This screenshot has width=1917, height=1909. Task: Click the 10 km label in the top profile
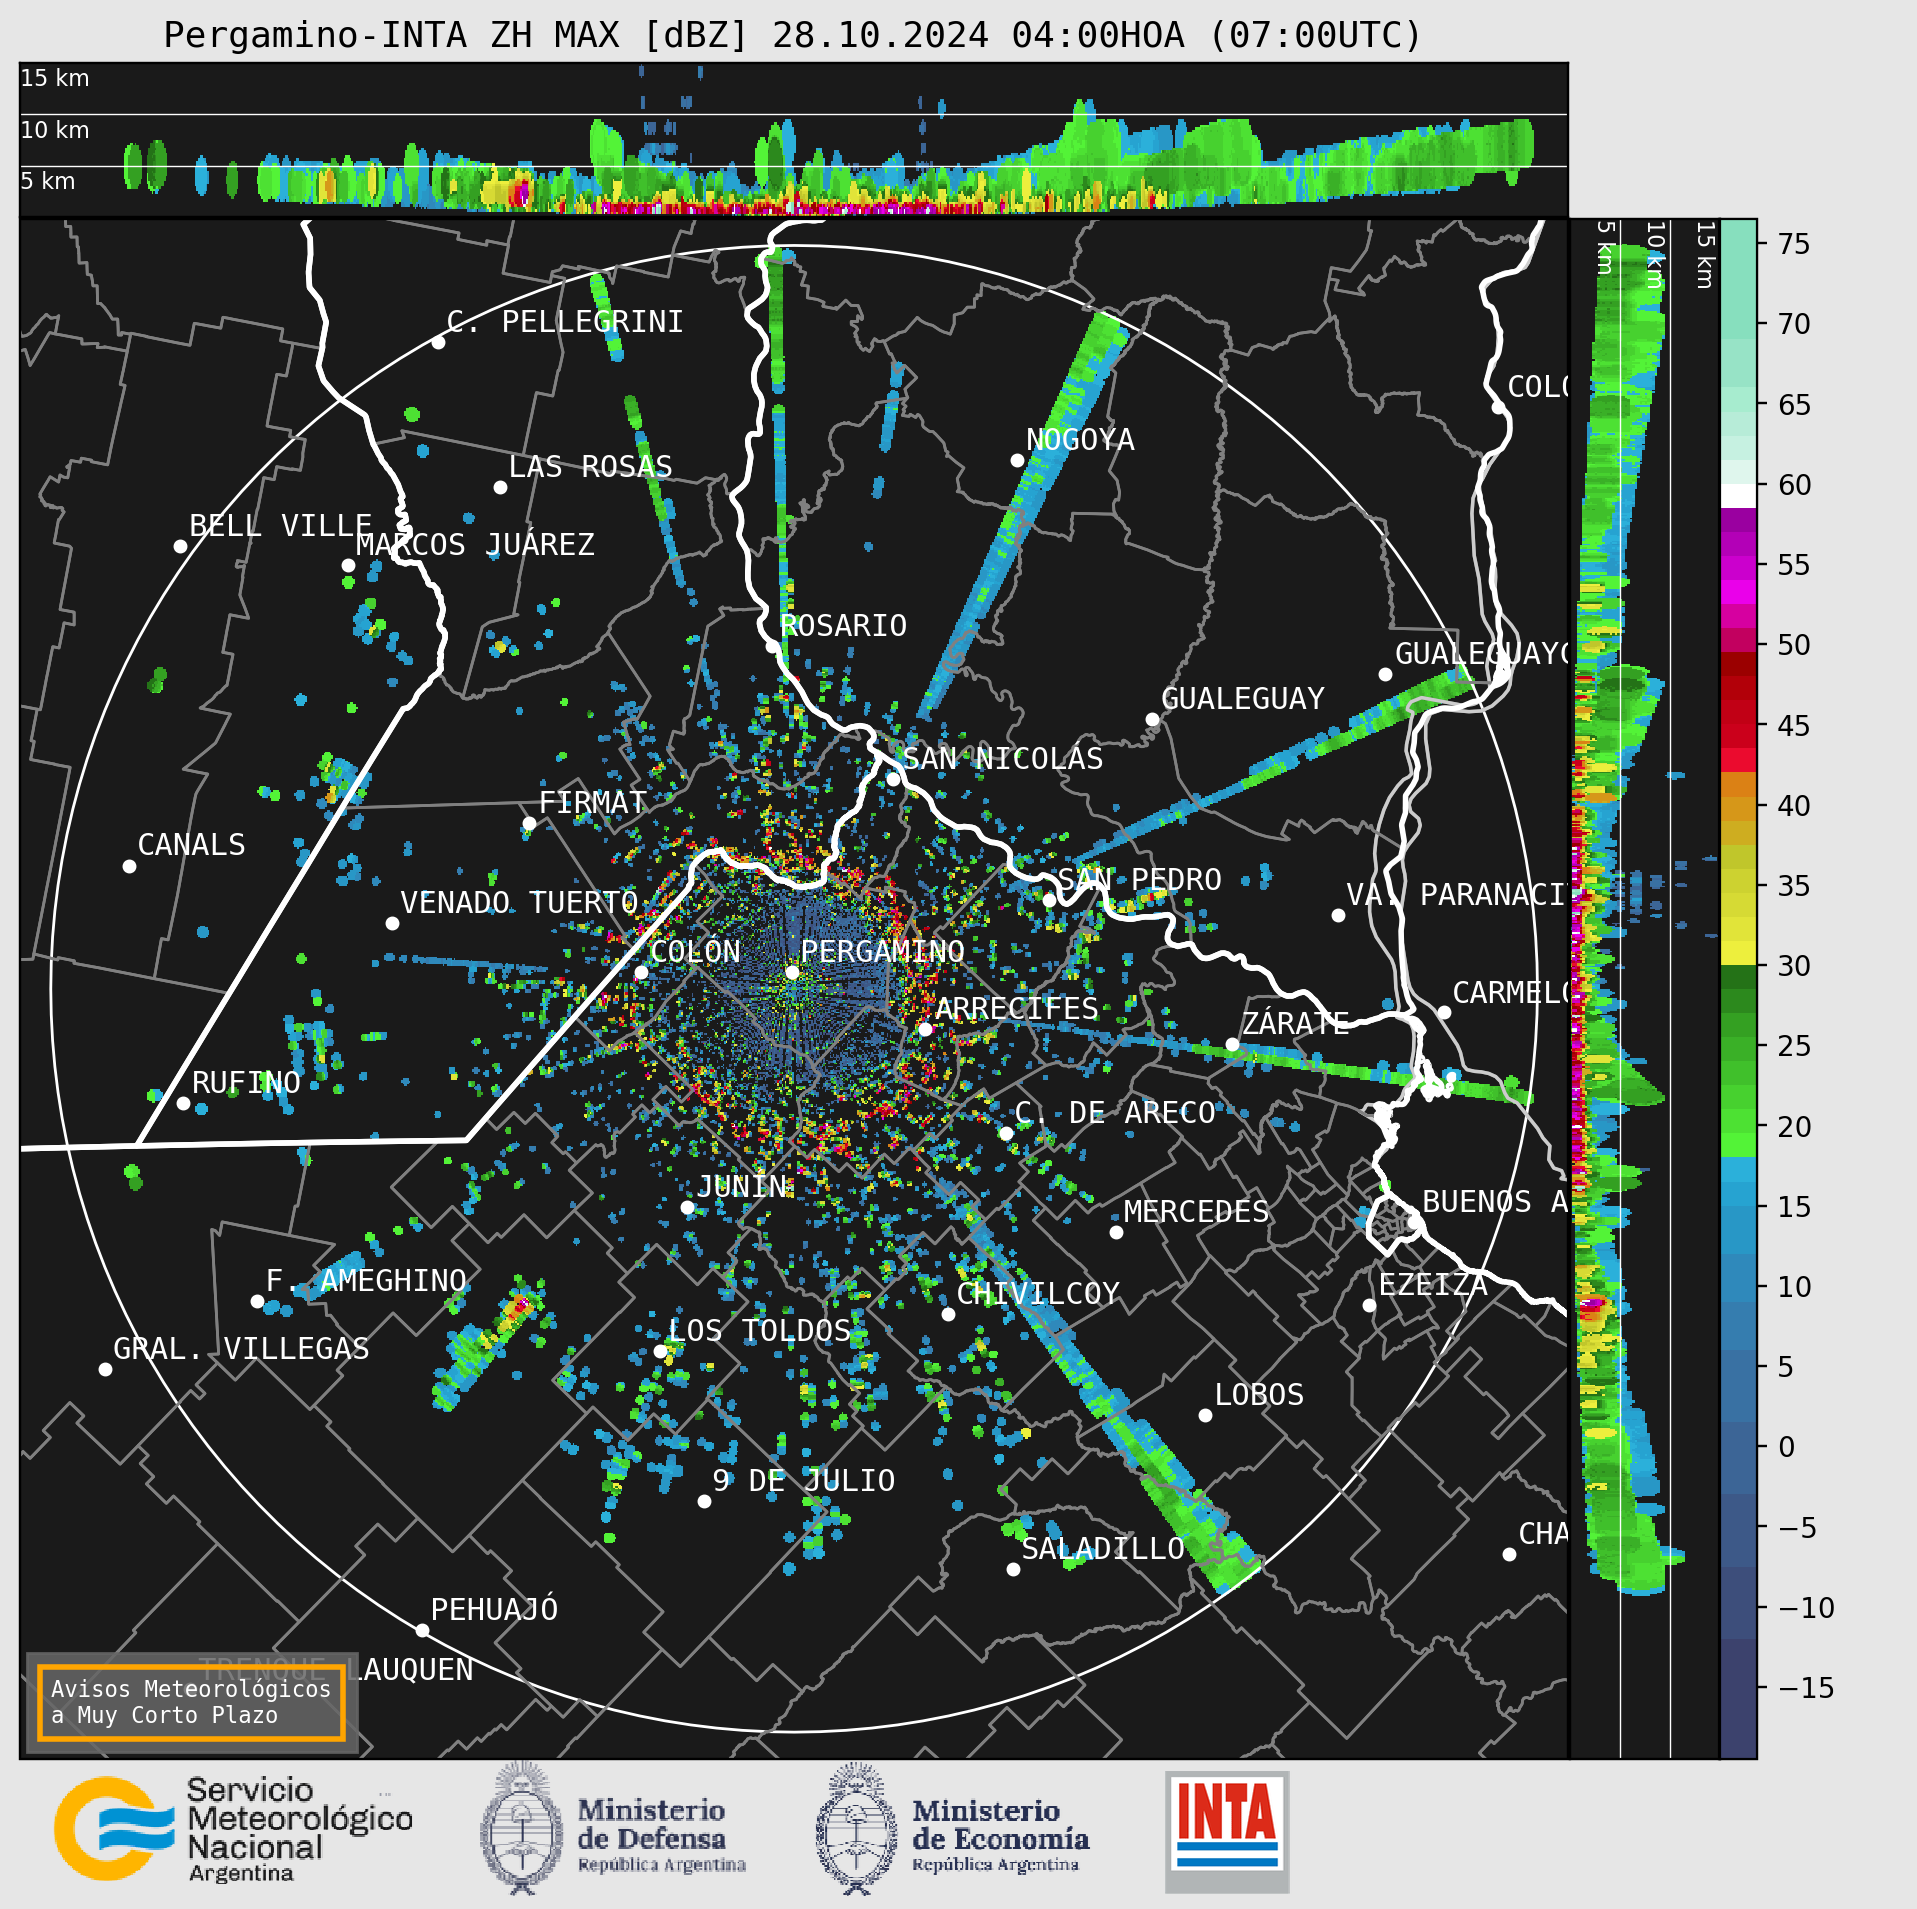55,130
